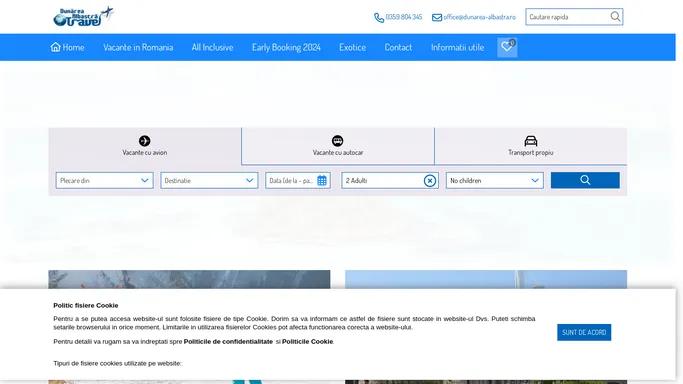683x384 pixels.
Task: Switch to Vacante cu autocar tab
Action: 338,146
